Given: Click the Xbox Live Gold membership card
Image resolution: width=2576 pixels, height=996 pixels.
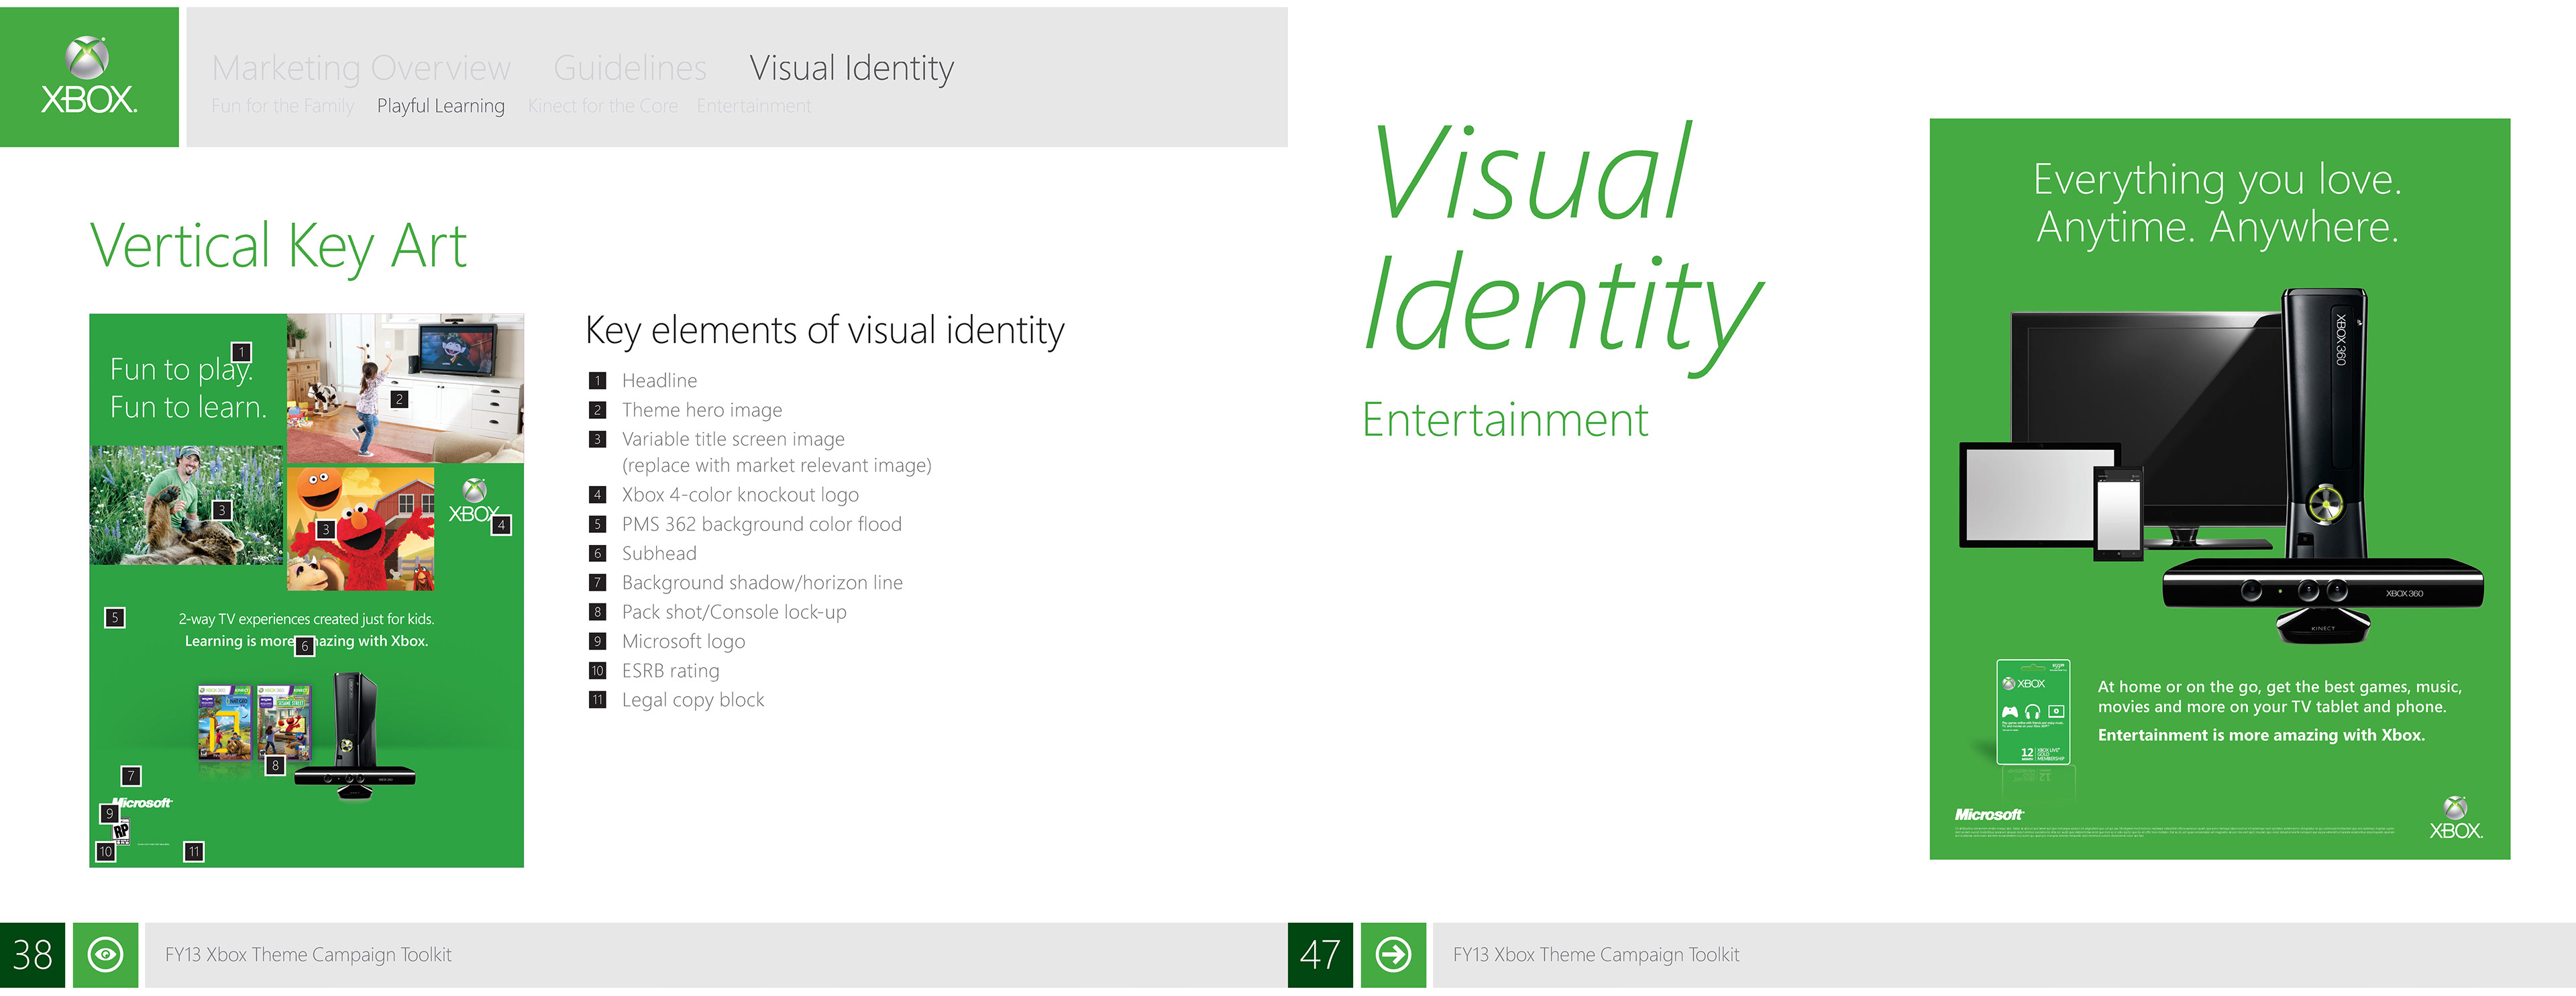Looking at the screenshot, I should [x=2033, y=712].
